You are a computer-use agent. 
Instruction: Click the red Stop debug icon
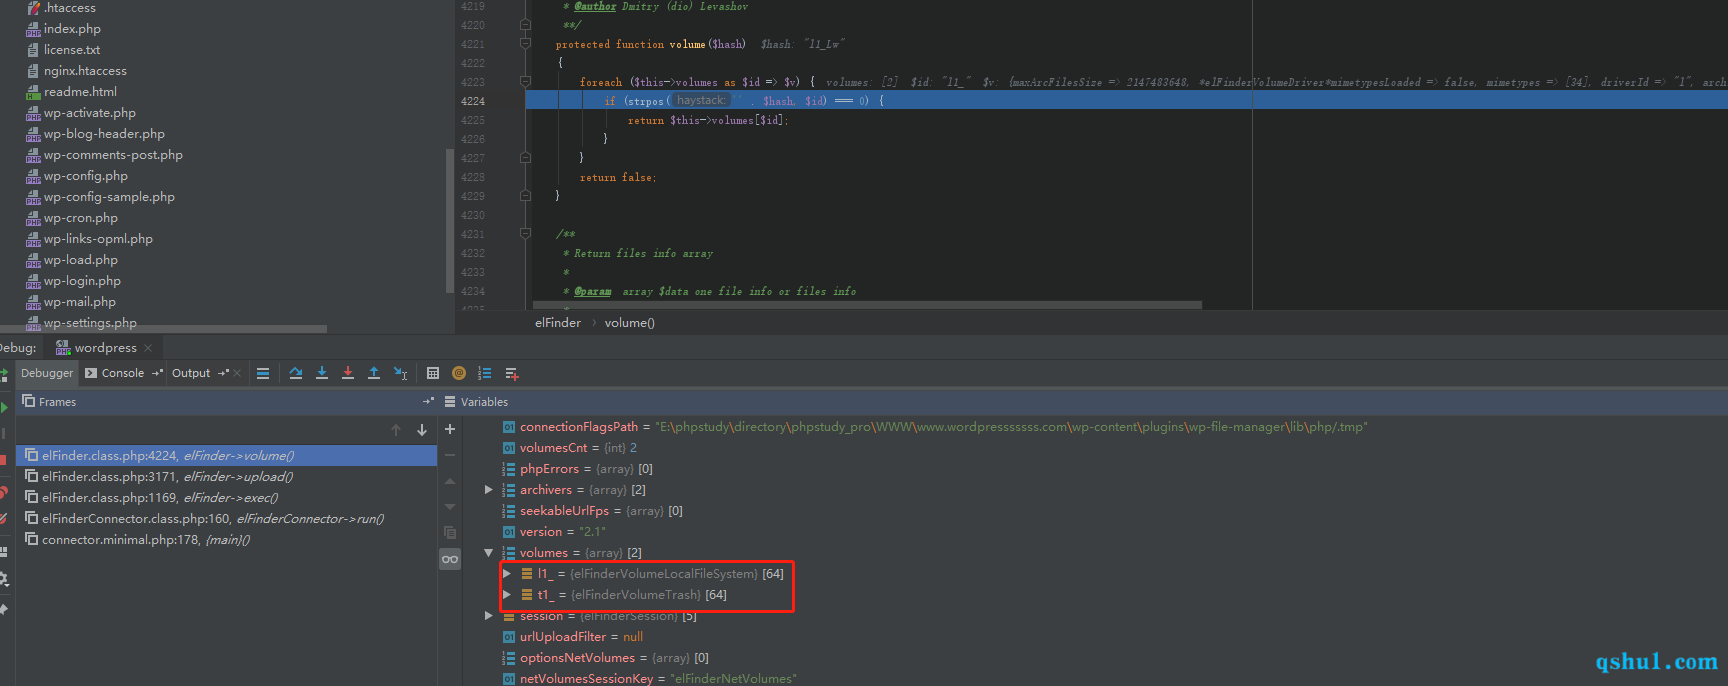point(3,459)
